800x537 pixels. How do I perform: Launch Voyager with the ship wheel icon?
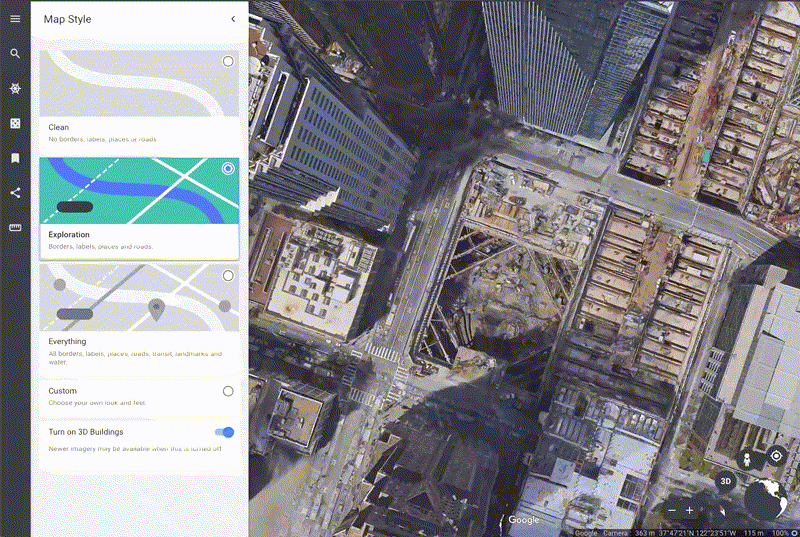(x=15, y=89)
